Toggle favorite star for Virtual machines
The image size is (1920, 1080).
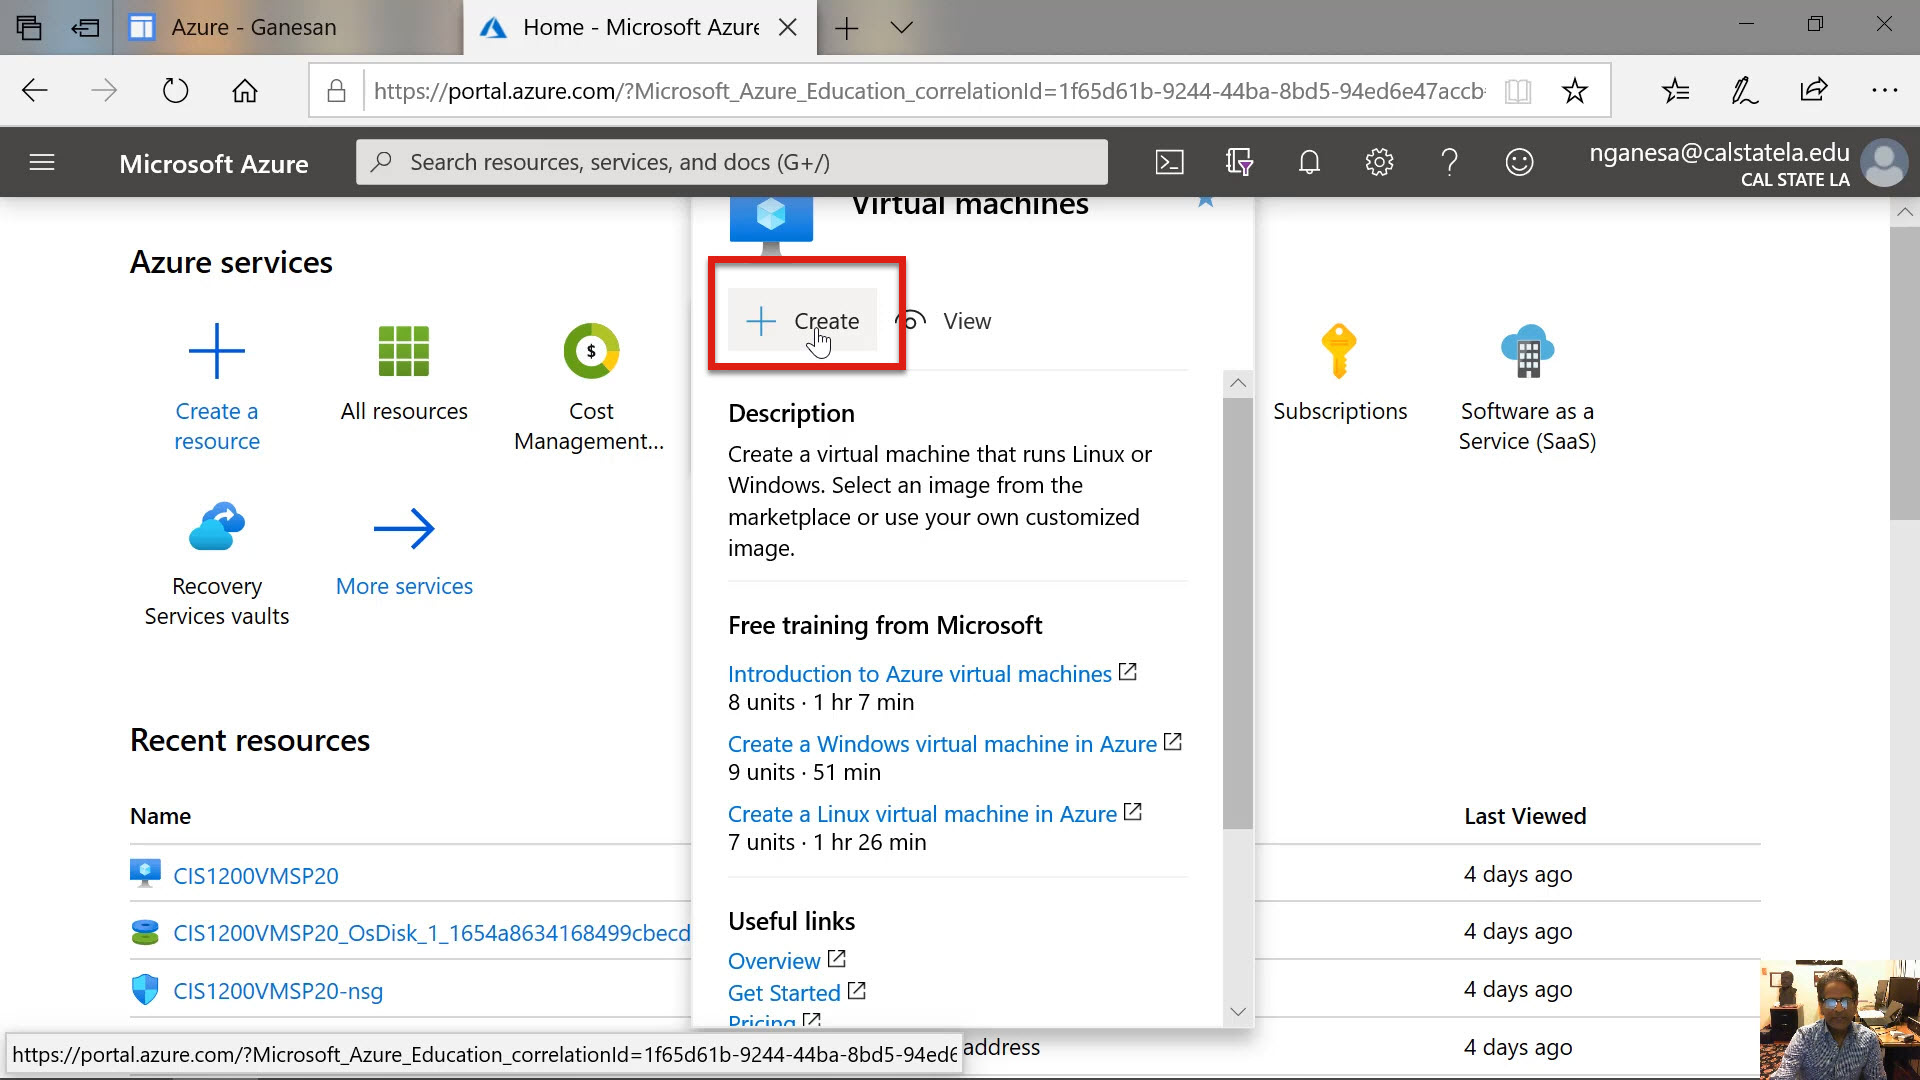pyautogui.click(x=1206, y=201)
